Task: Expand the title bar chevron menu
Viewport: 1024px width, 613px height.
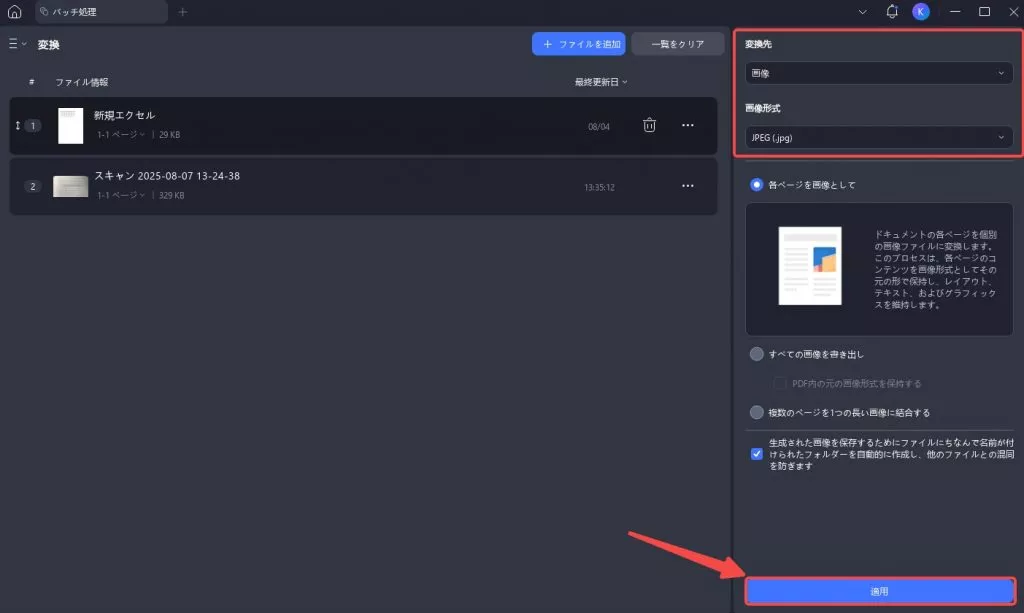Action: tap(863, 12)
